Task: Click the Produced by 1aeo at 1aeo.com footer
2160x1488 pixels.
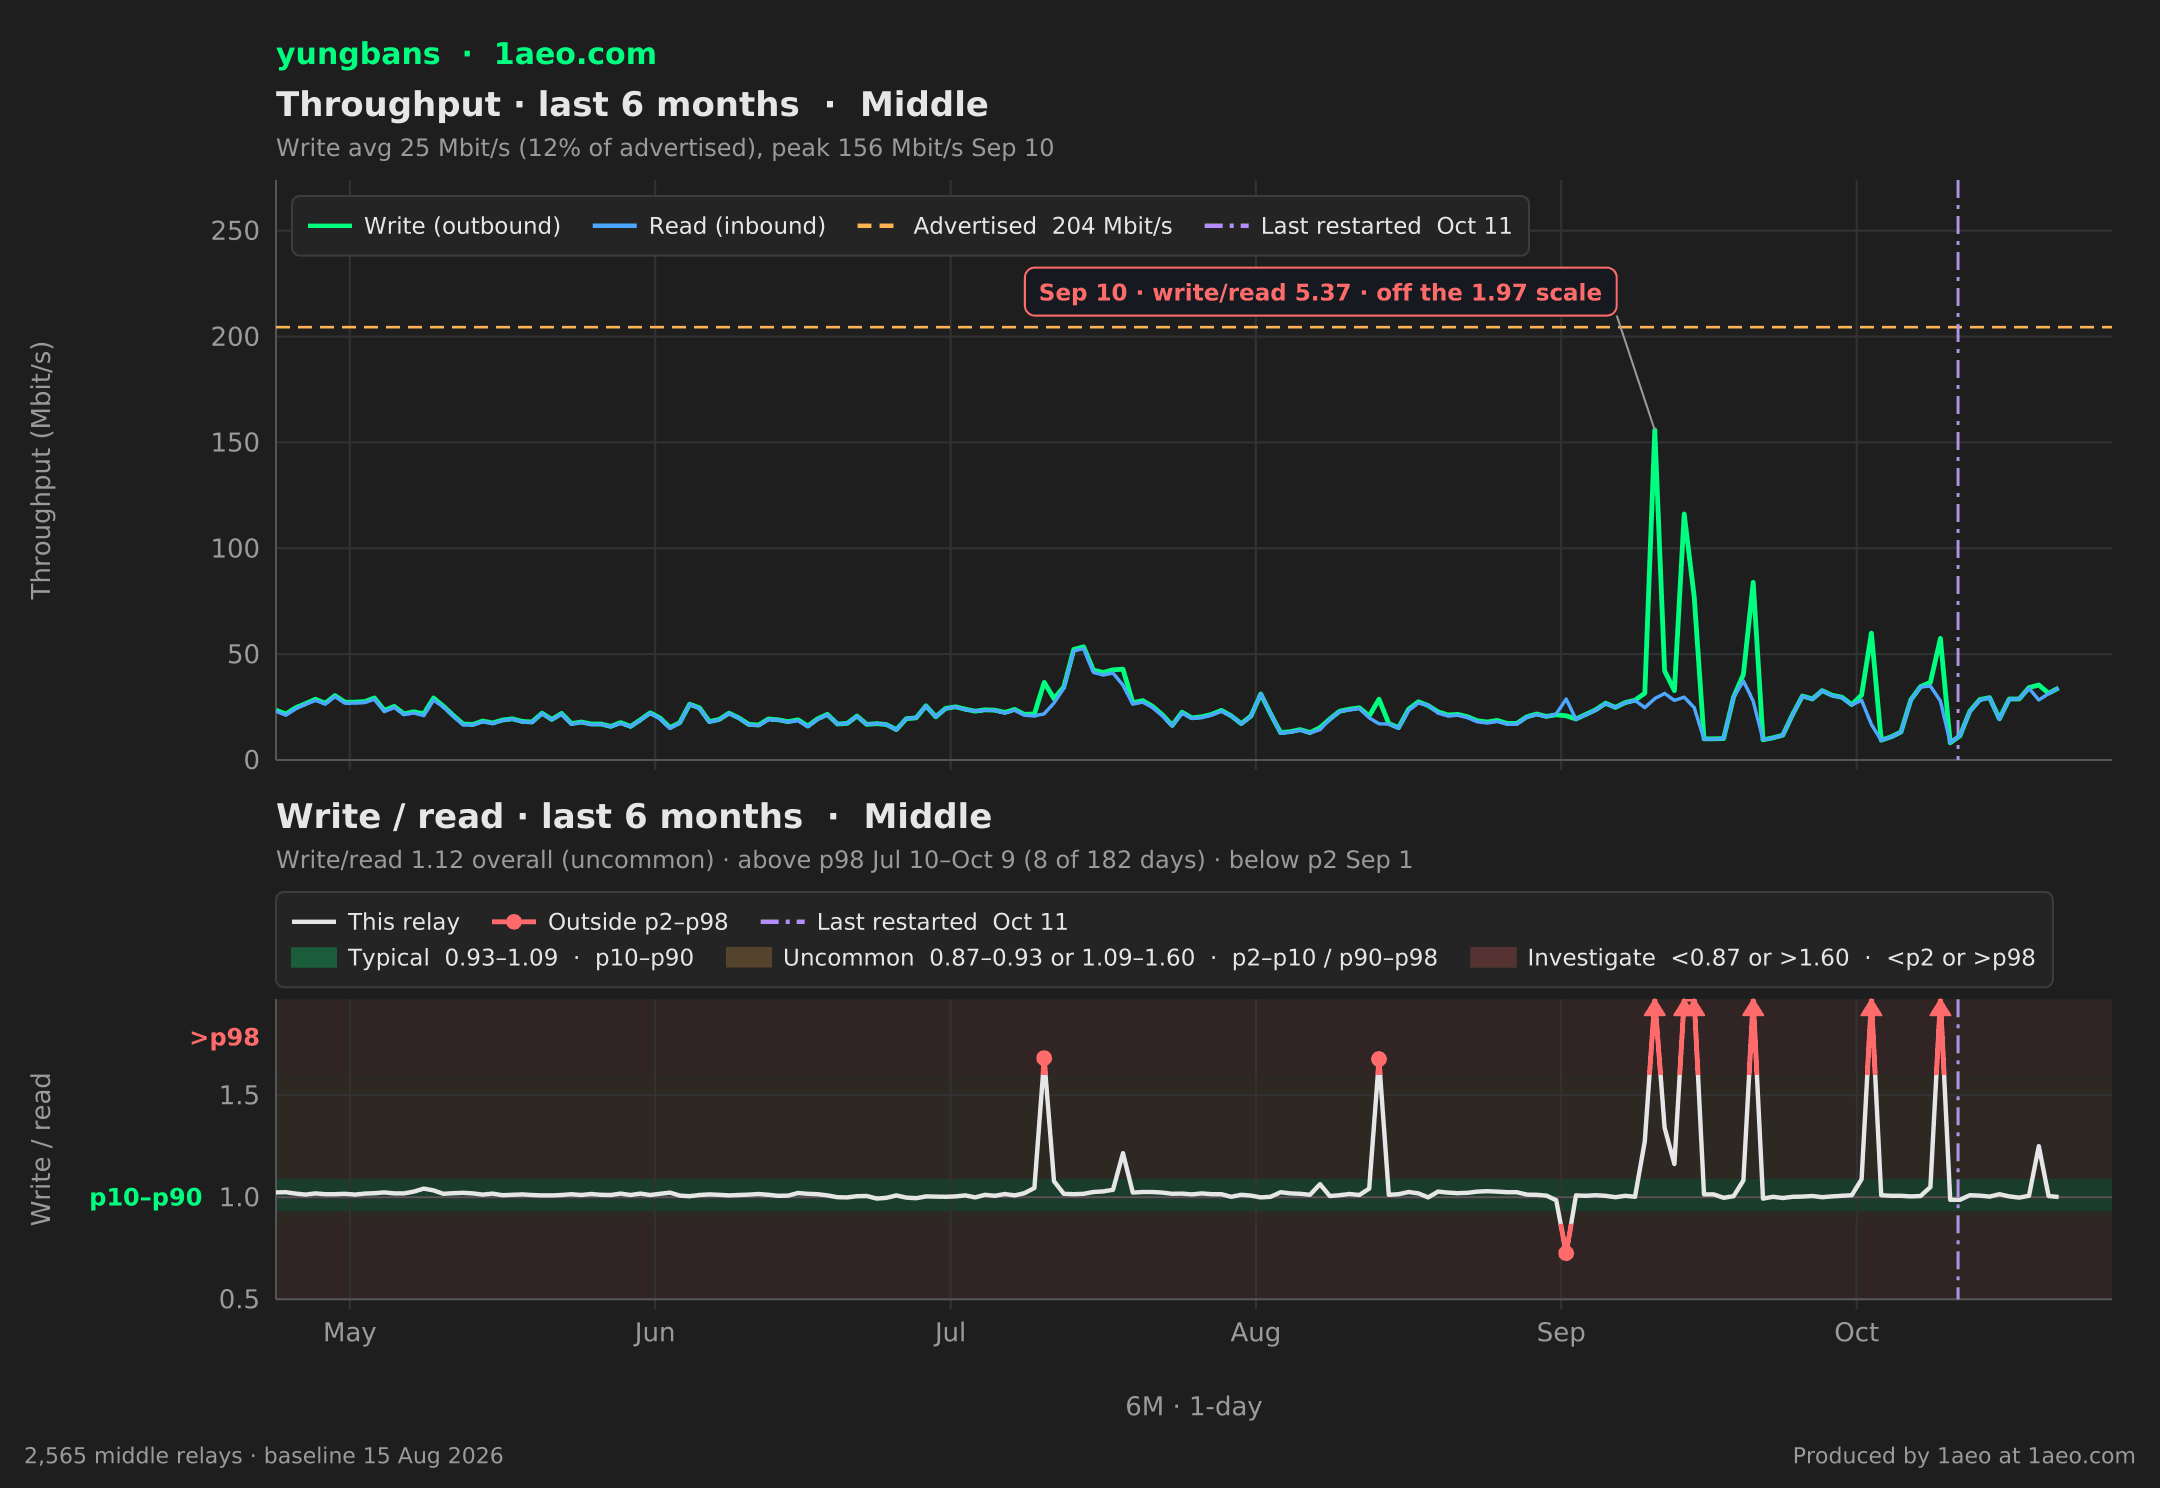Action: pyautogui.click(x=1964, y=1456)
